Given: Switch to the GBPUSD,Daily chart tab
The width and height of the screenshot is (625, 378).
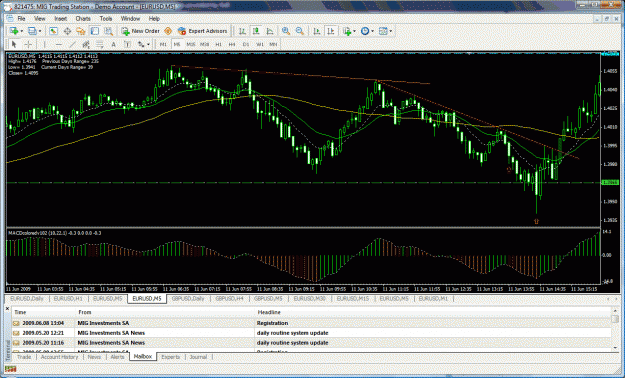Looking at the screenshot, I should coord(188,298).
